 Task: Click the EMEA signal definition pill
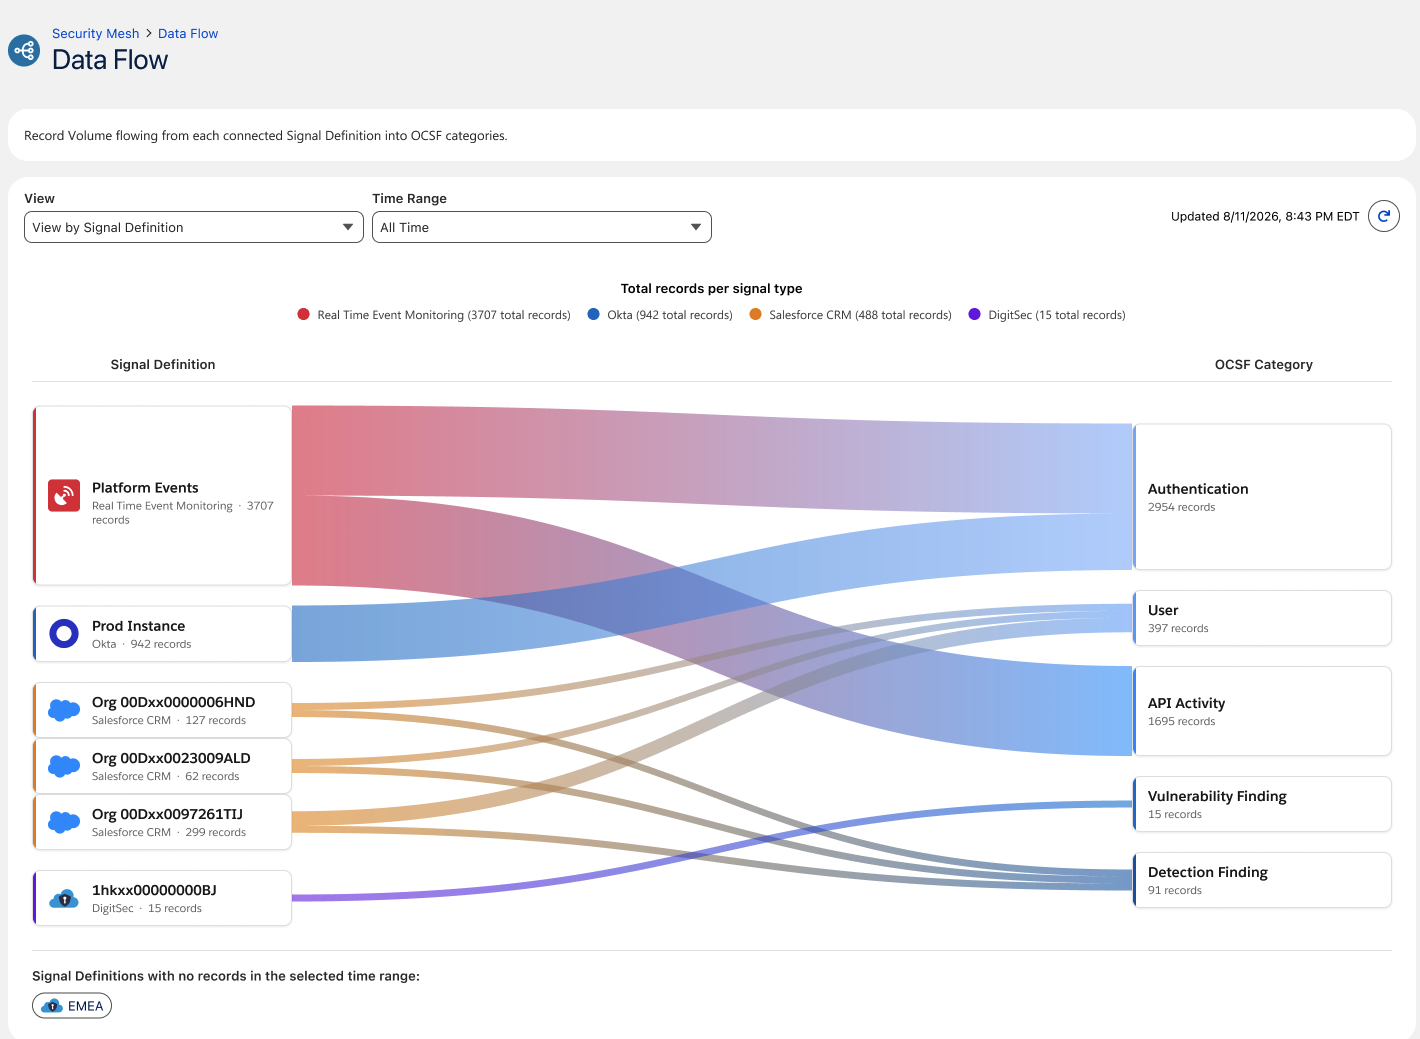(x=72, y=1006)
